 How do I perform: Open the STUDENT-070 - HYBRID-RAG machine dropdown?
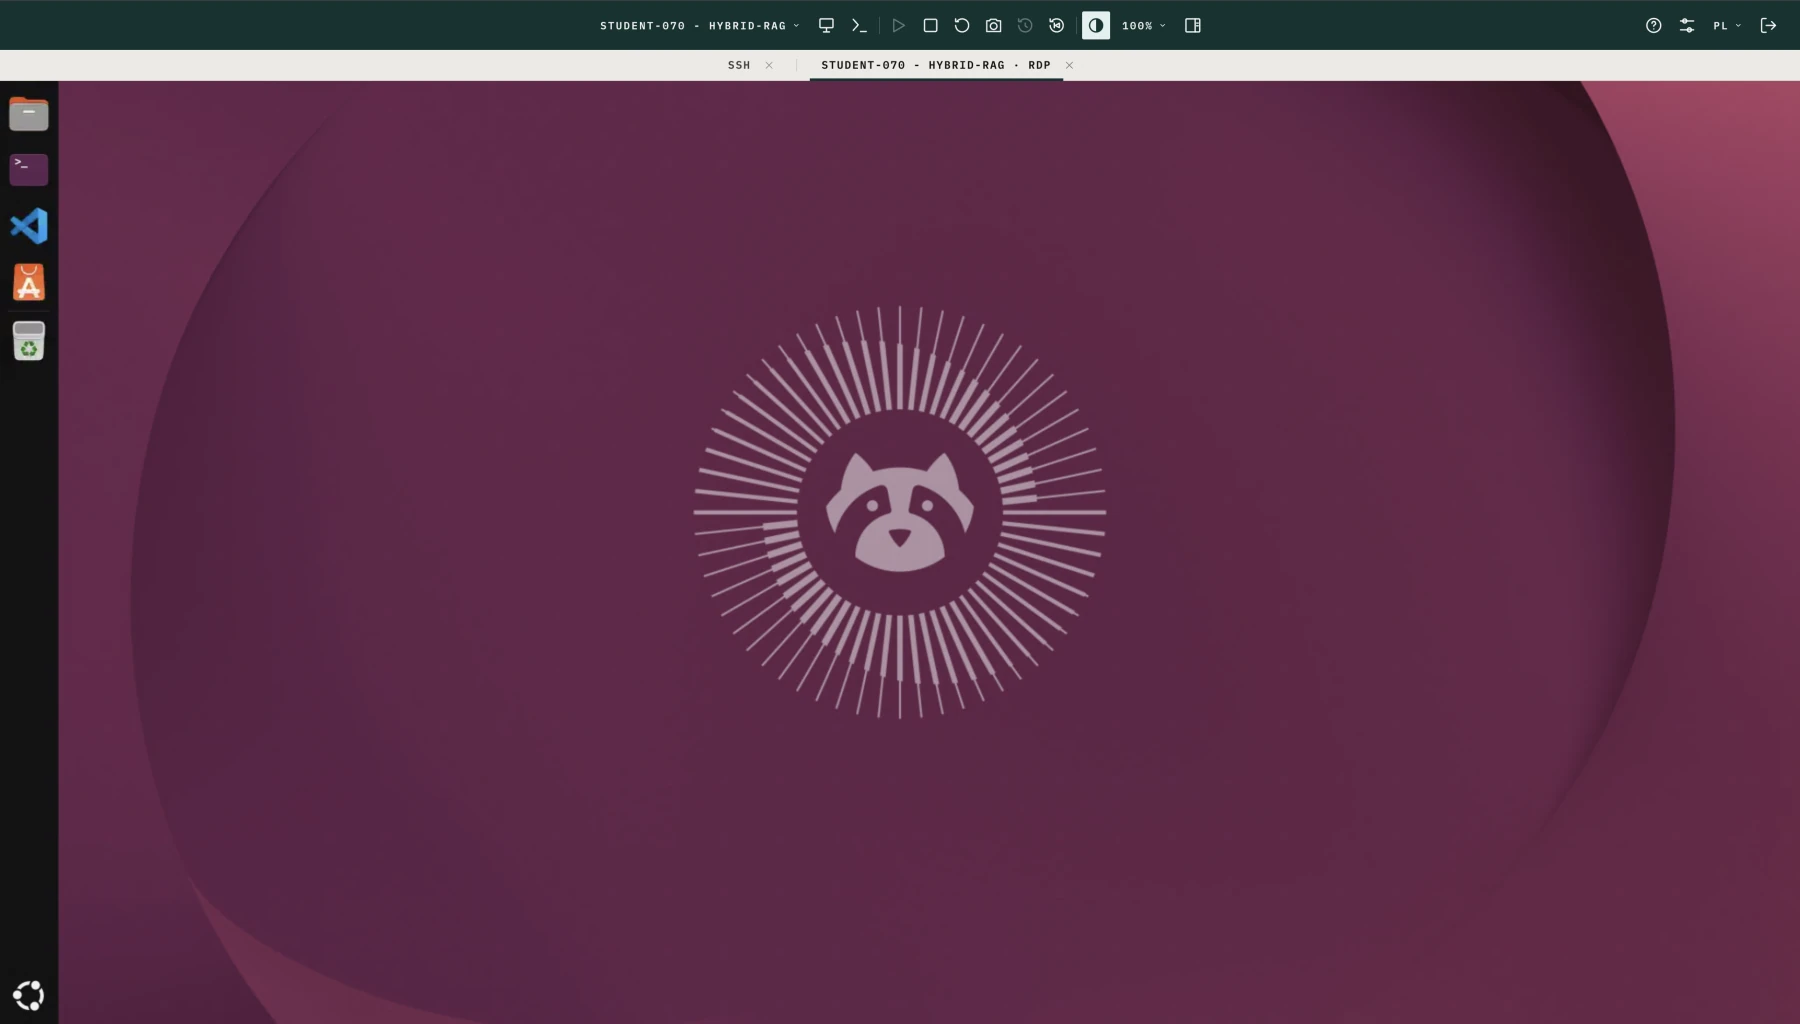pyautogui.click(x=699, y=26)
